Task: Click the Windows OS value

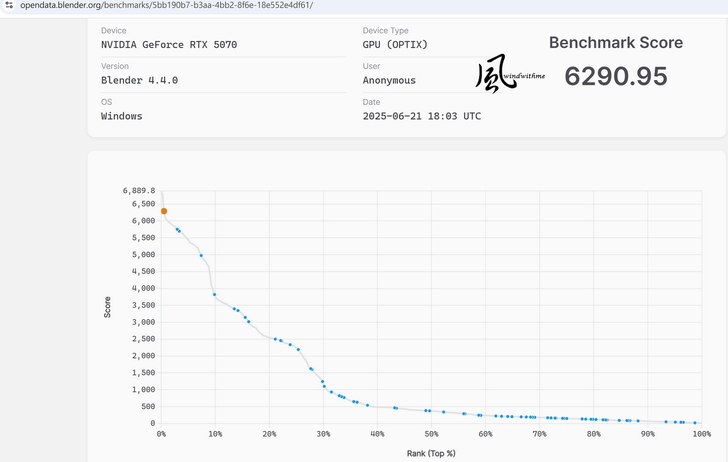Action: tap(121, 116)
